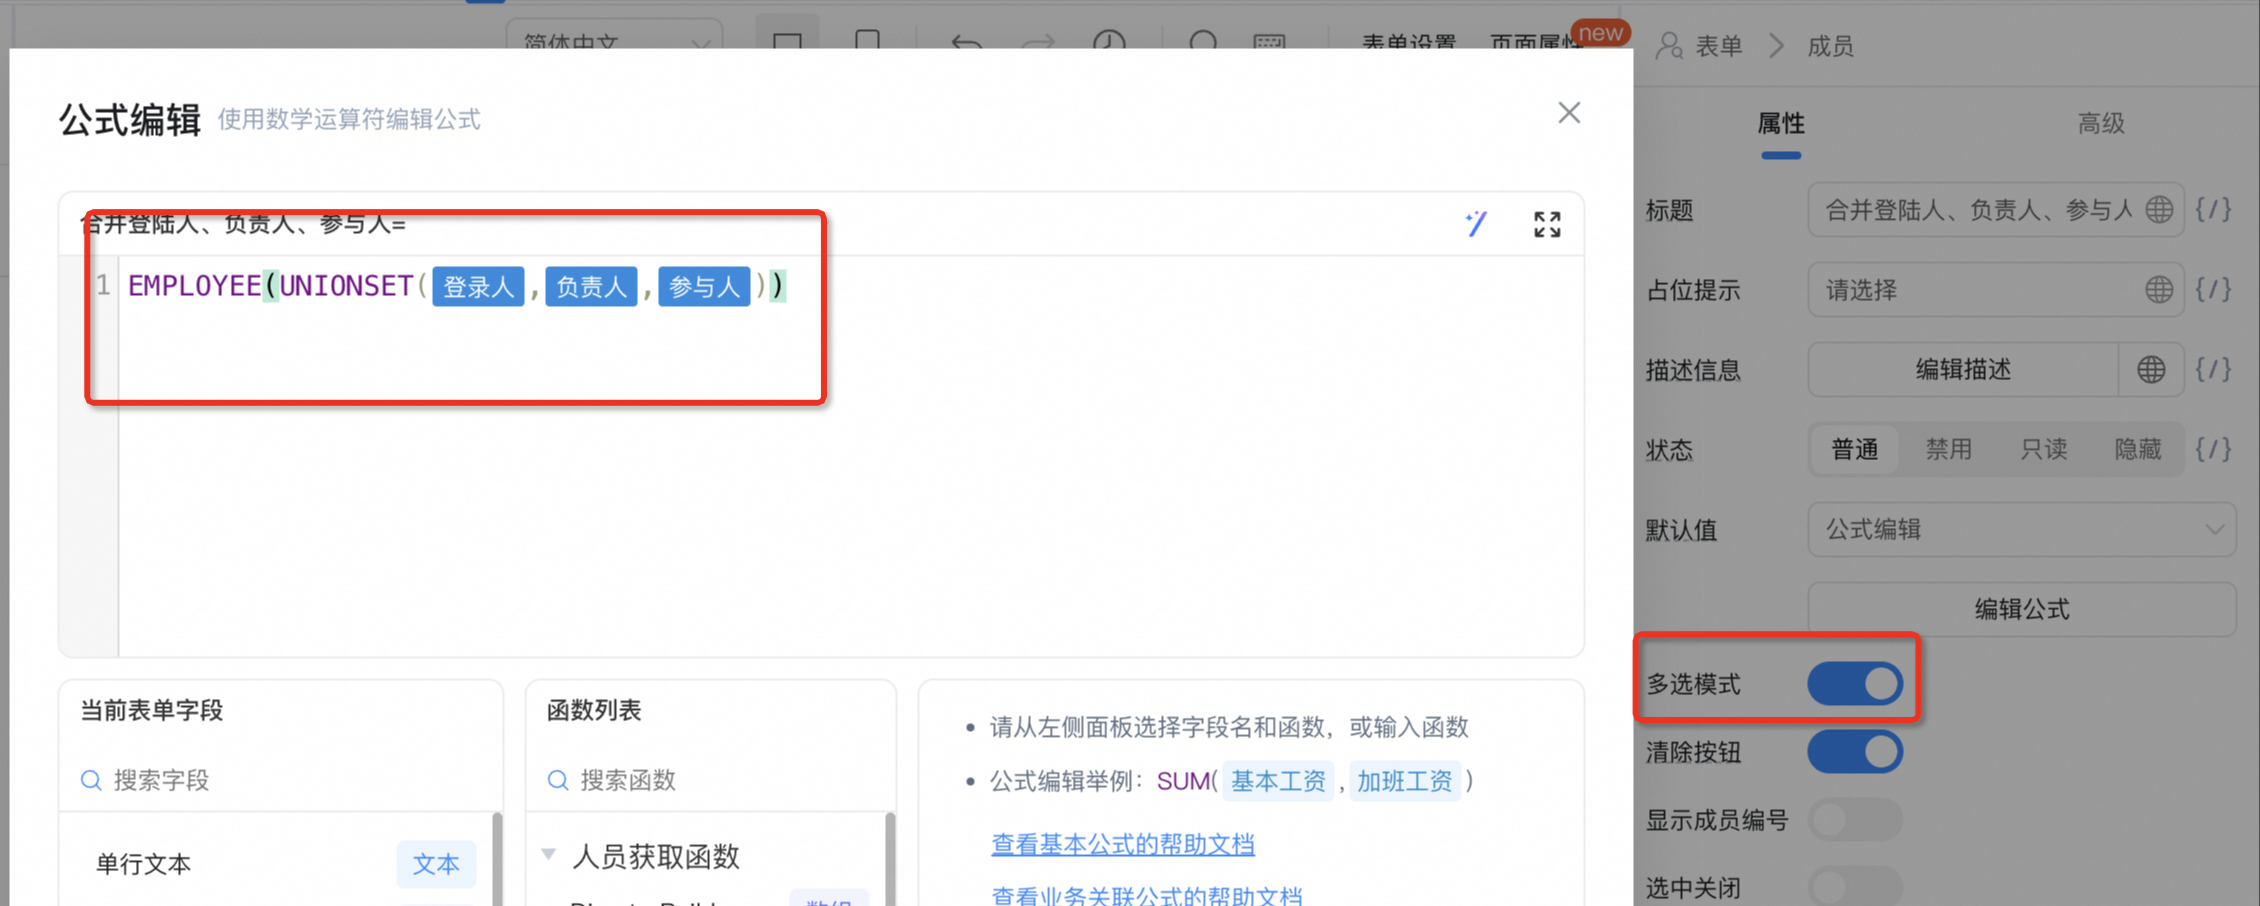Click the UNIONSET function name in formula
The height and width of the screenshot is (906, 2260).
pos(346,287)
